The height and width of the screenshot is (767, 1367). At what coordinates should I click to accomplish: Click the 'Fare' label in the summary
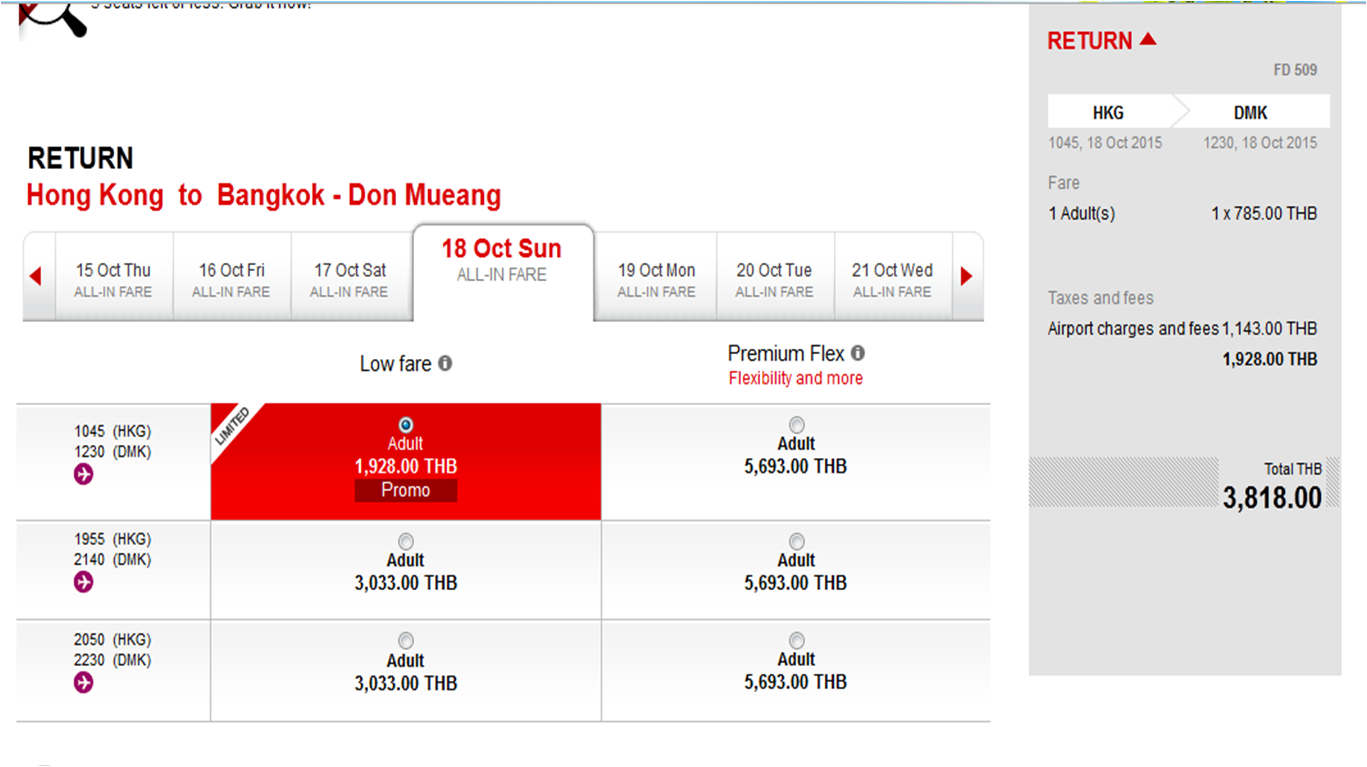(1064, 183)
